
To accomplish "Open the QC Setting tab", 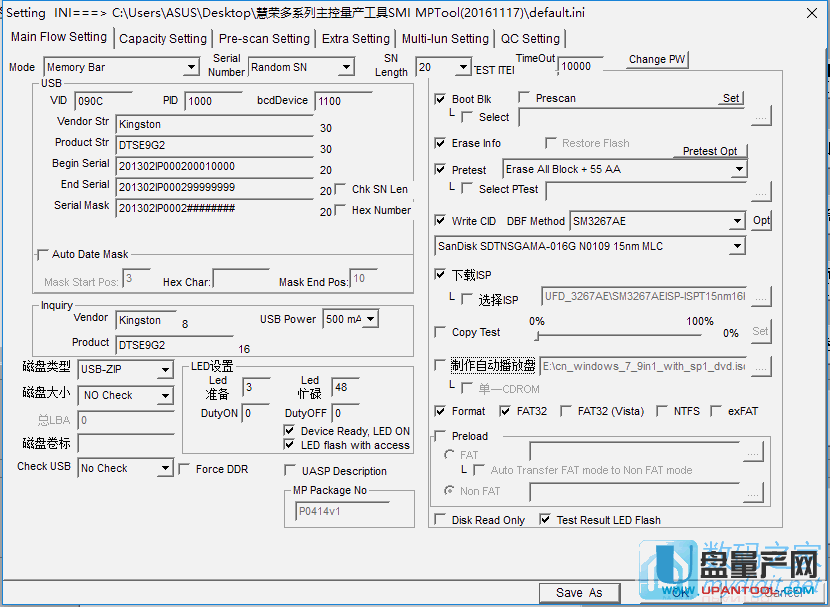I will [x=531, y=38].
